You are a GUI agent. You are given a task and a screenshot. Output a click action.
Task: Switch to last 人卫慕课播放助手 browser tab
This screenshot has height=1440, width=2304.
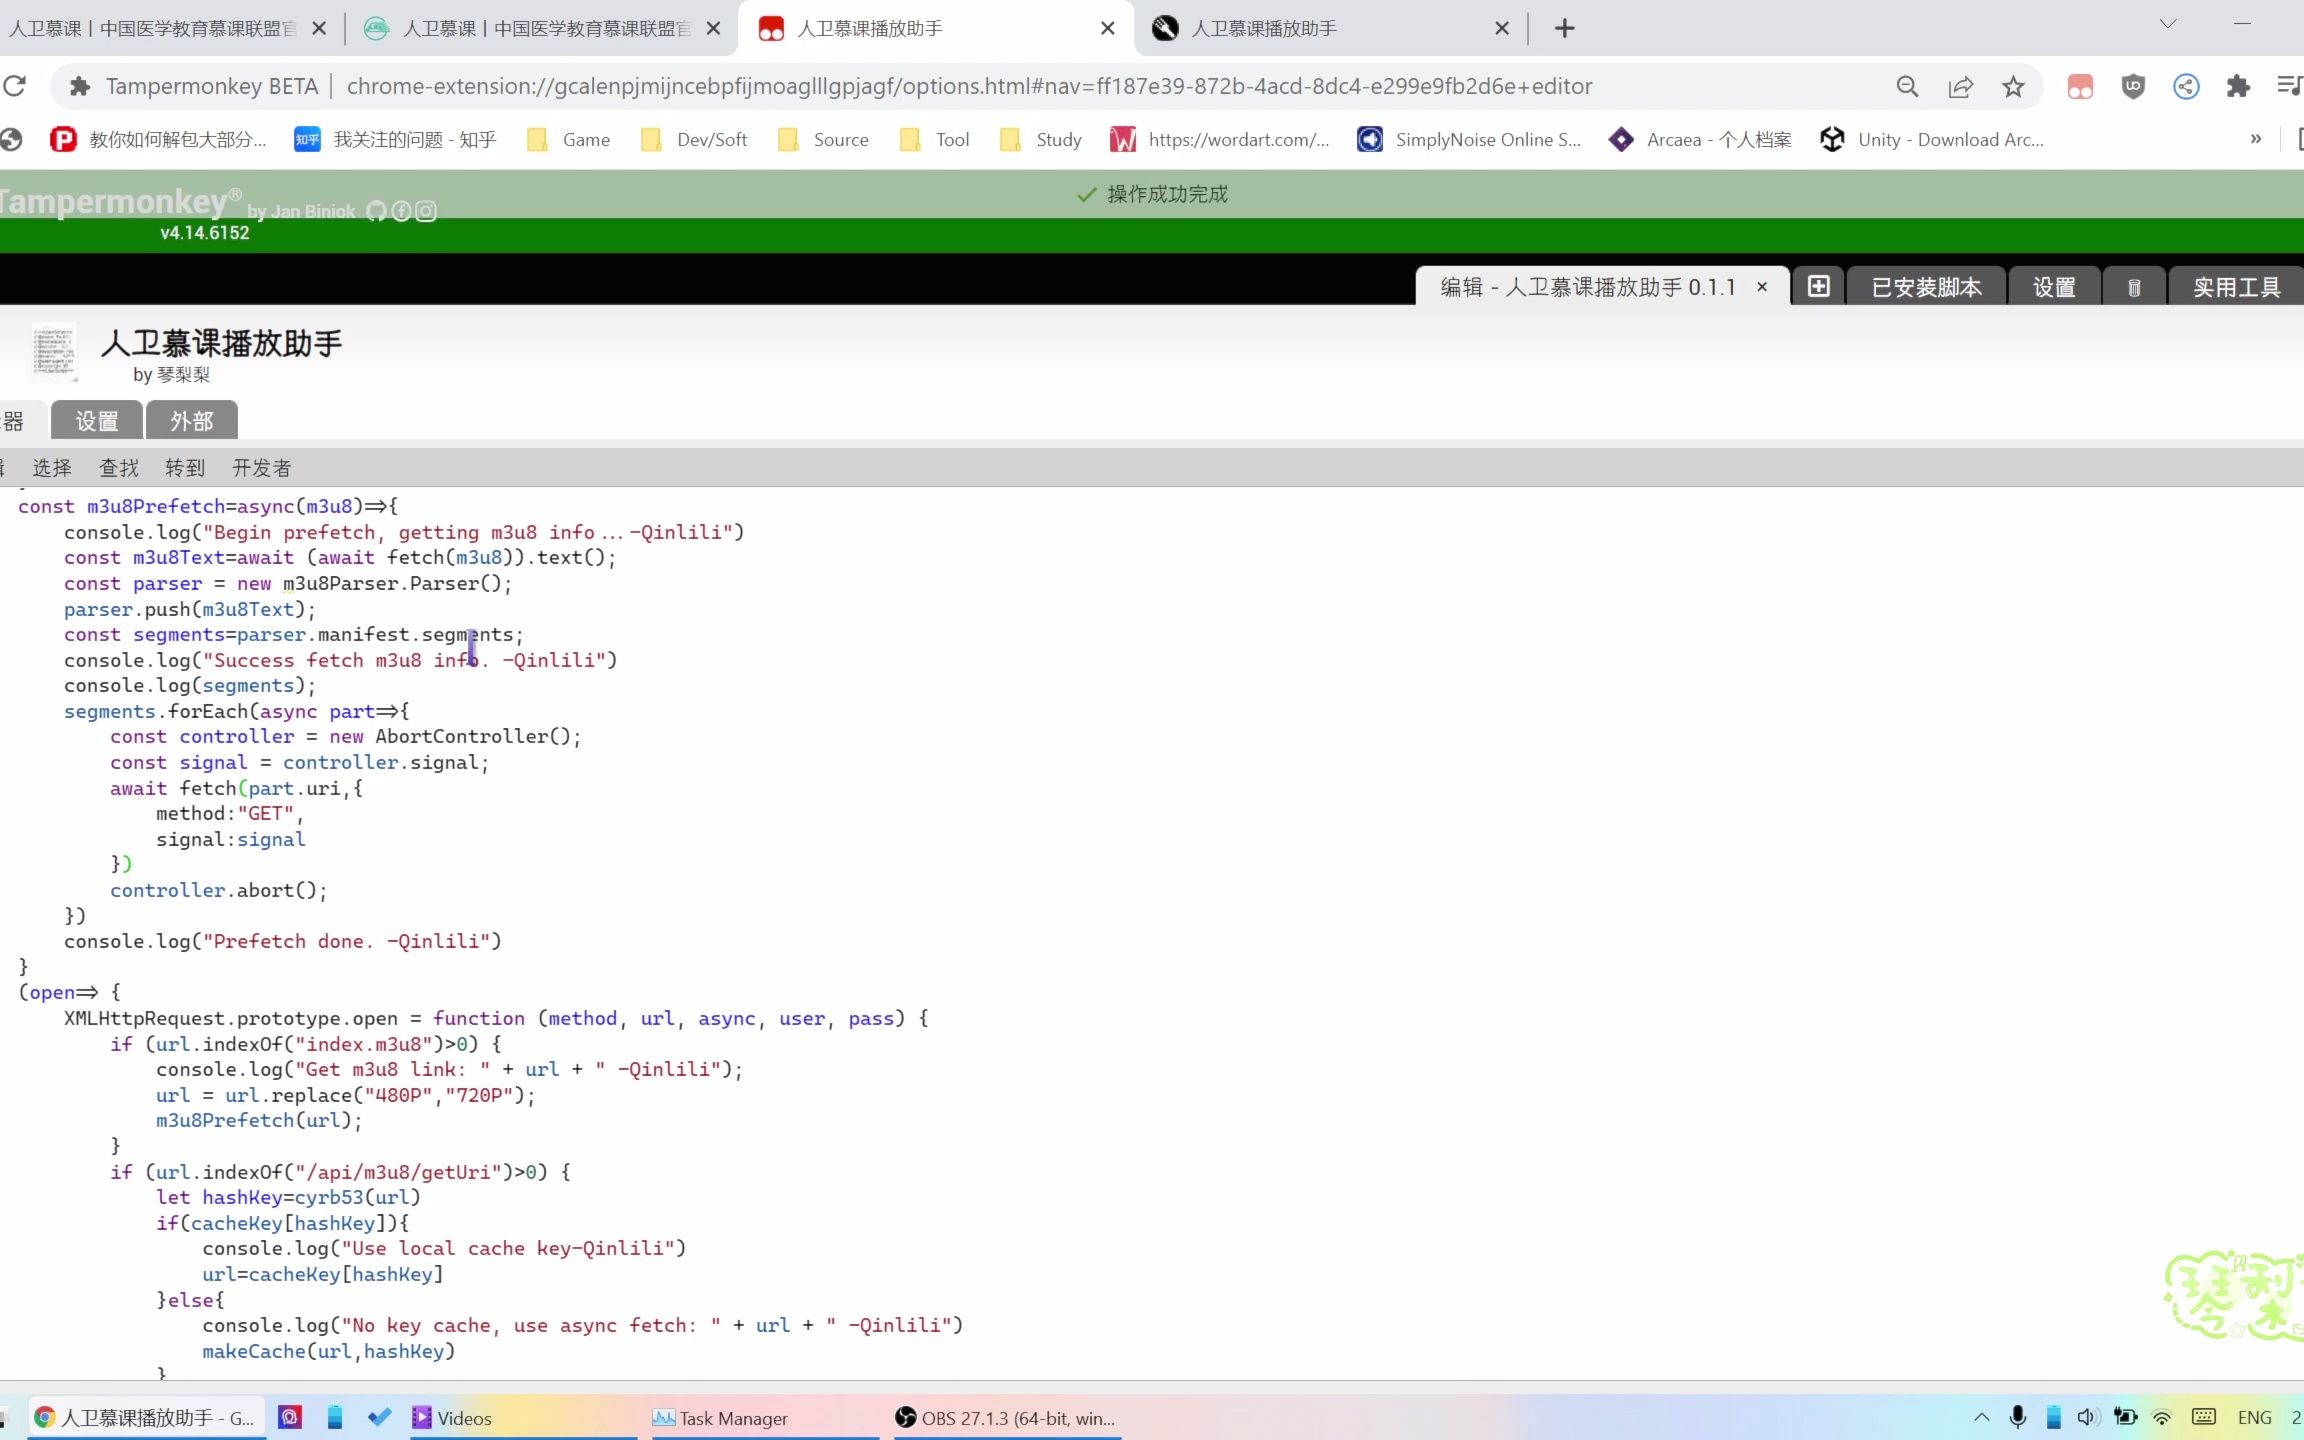[x=1330, y=28]
